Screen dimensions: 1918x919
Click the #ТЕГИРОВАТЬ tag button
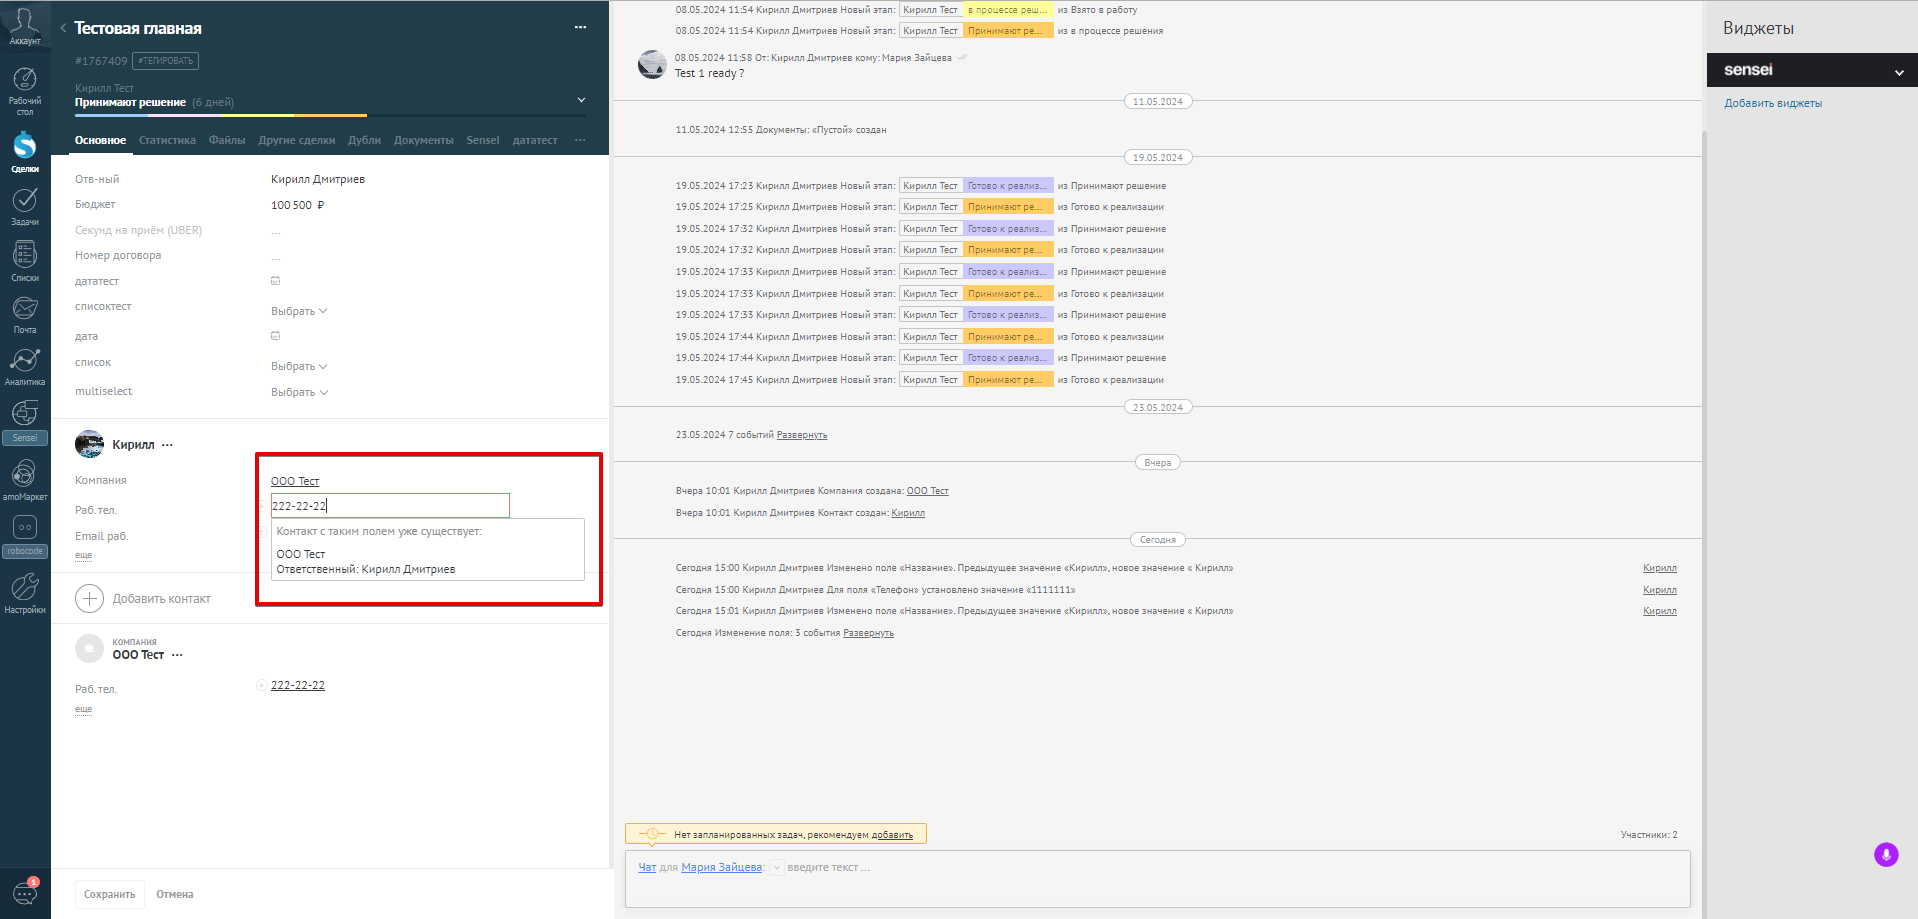pos(165,61)
